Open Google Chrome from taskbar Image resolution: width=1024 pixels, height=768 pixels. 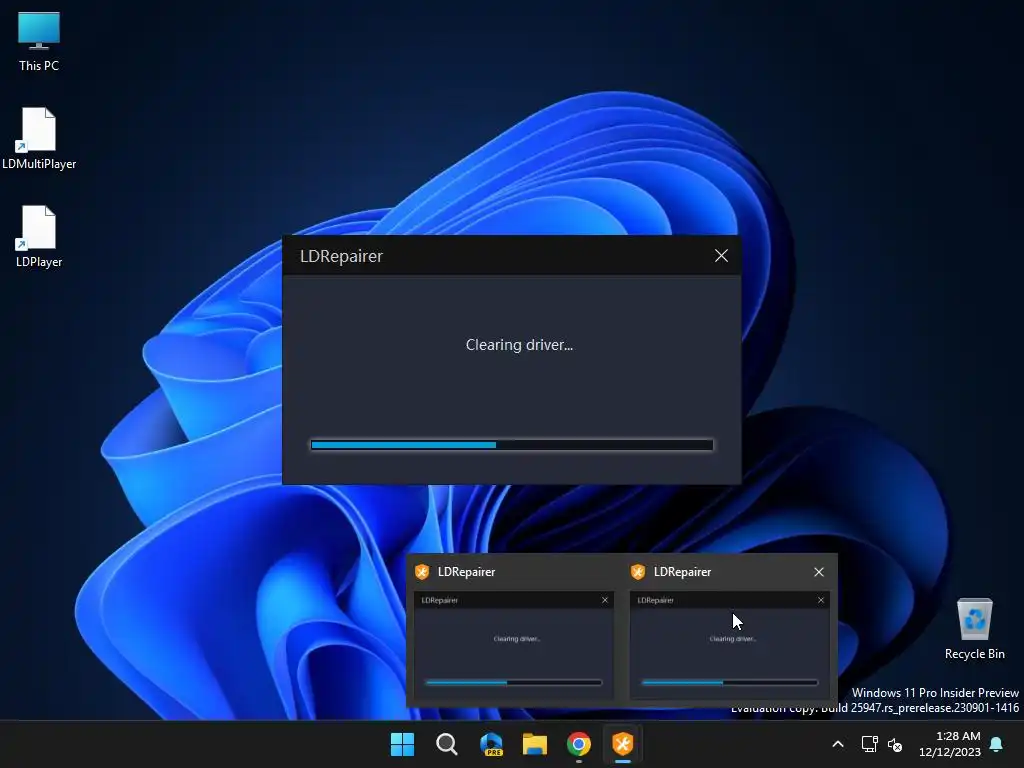pos(579,744)
